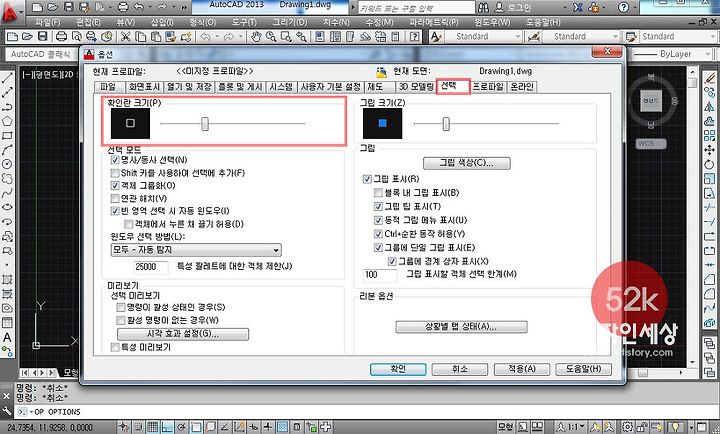This screenshot has width=720, height=434.
Task: Click the Plot printer icon in the standard toolbar
Action: click(61, 36)
